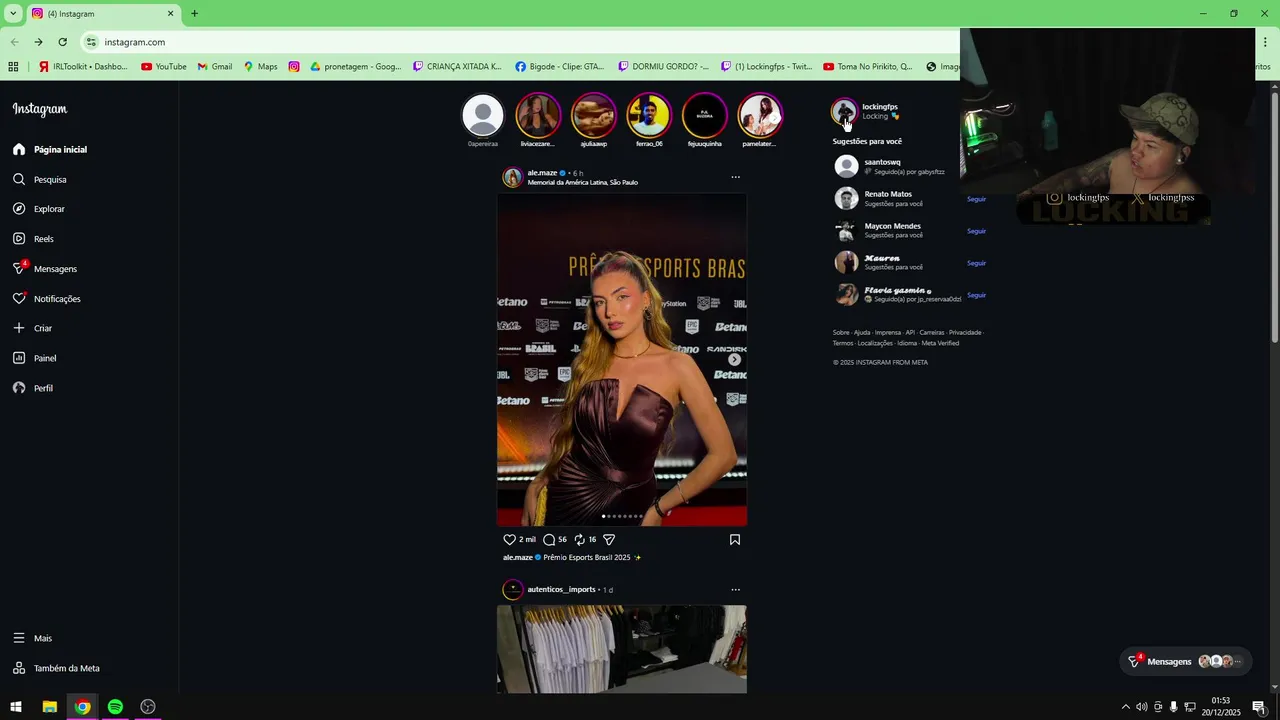Repost the ale.maze post
The height and width of the screenshot is (720, 1280).
[x=579, y=539]
